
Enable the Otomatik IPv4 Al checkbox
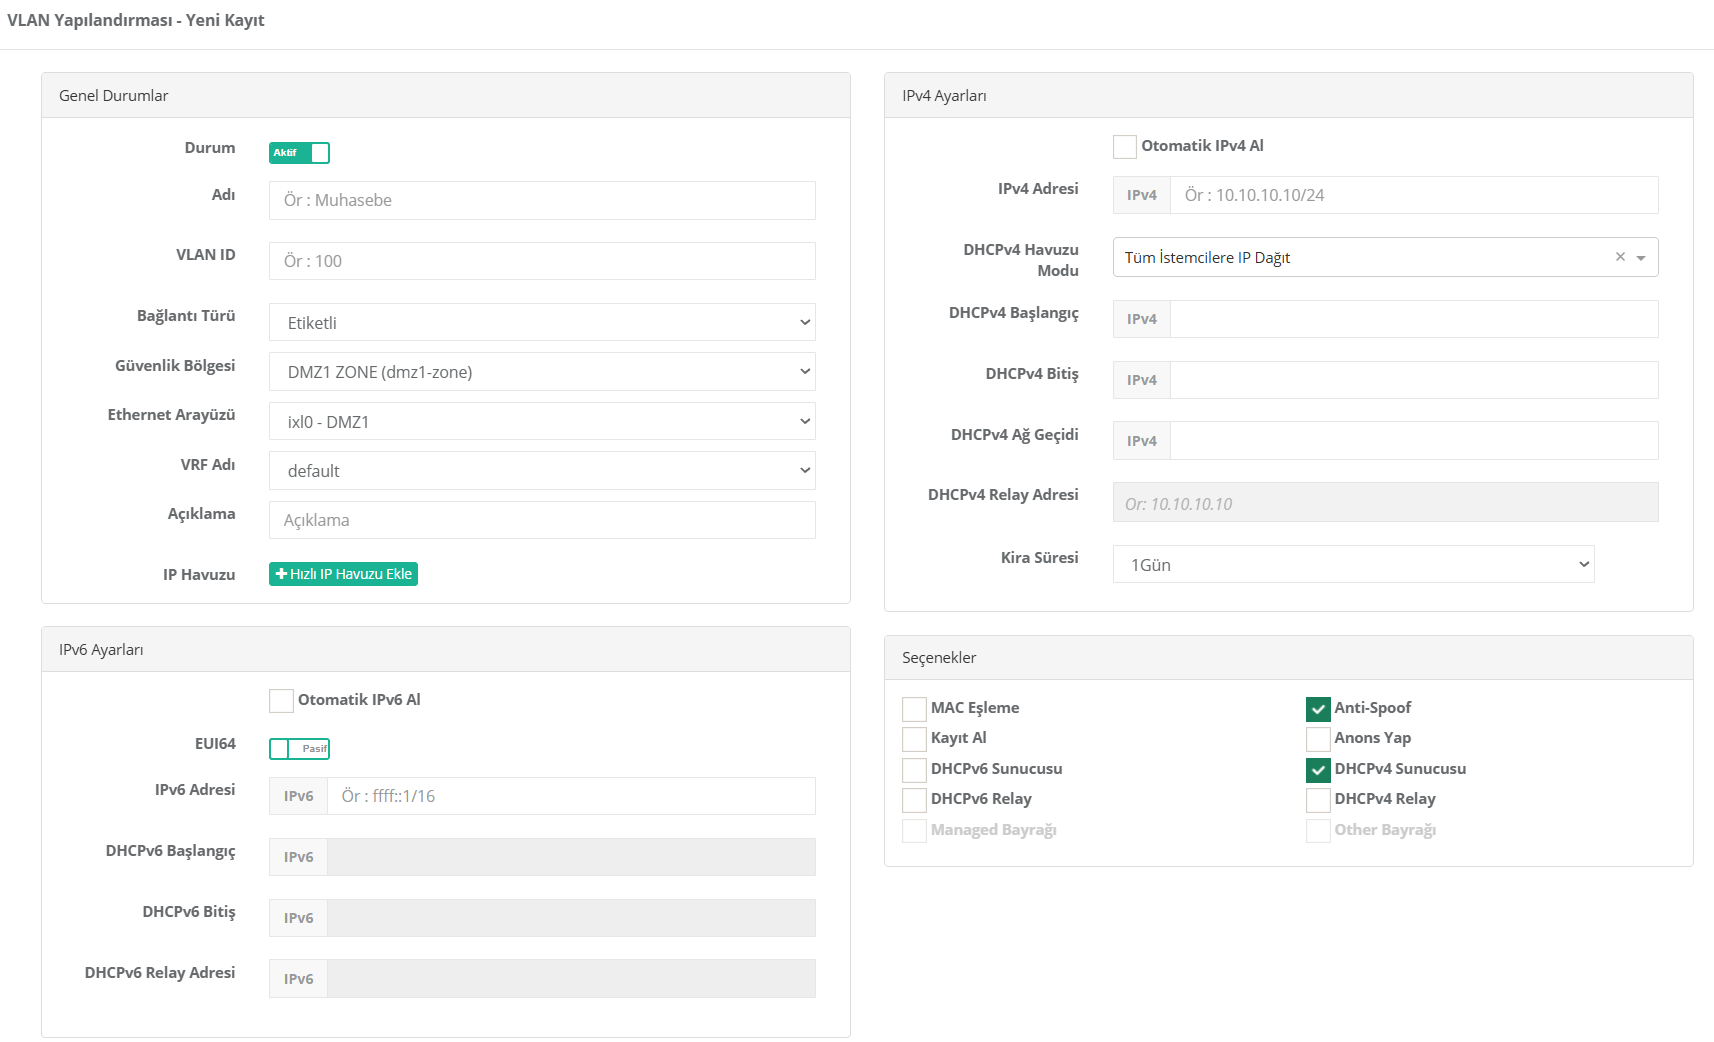click(x=1125, y=147)
